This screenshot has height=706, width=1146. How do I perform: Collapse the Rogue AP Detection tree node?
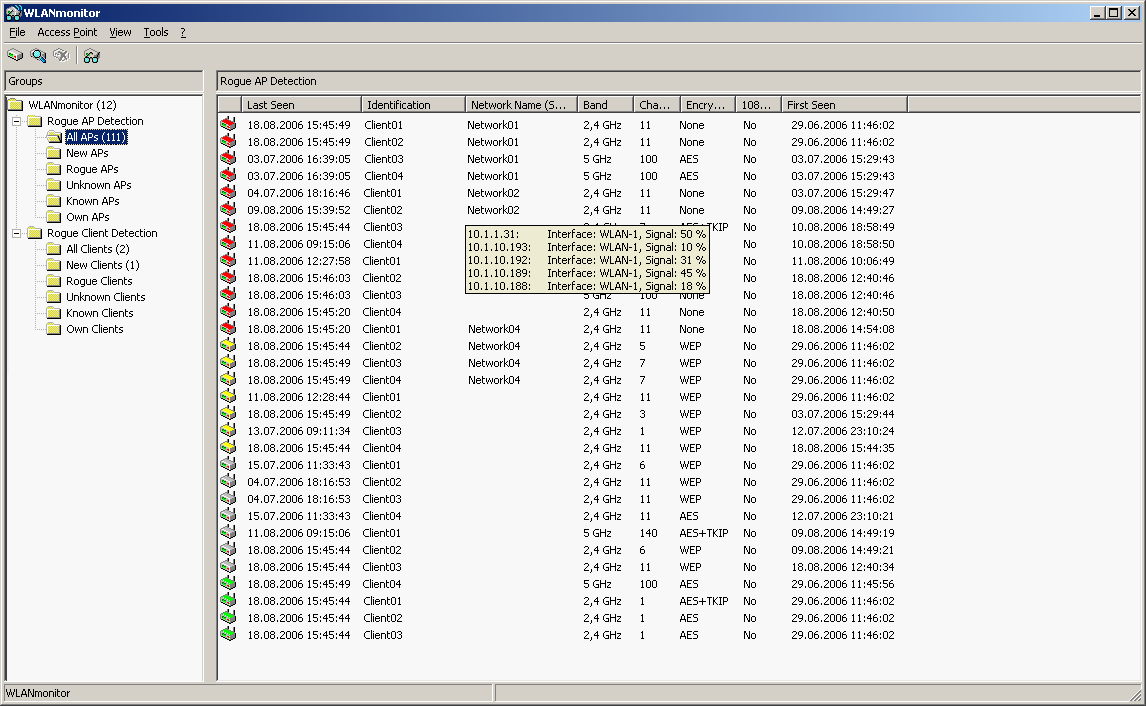(x=17, y=121)
